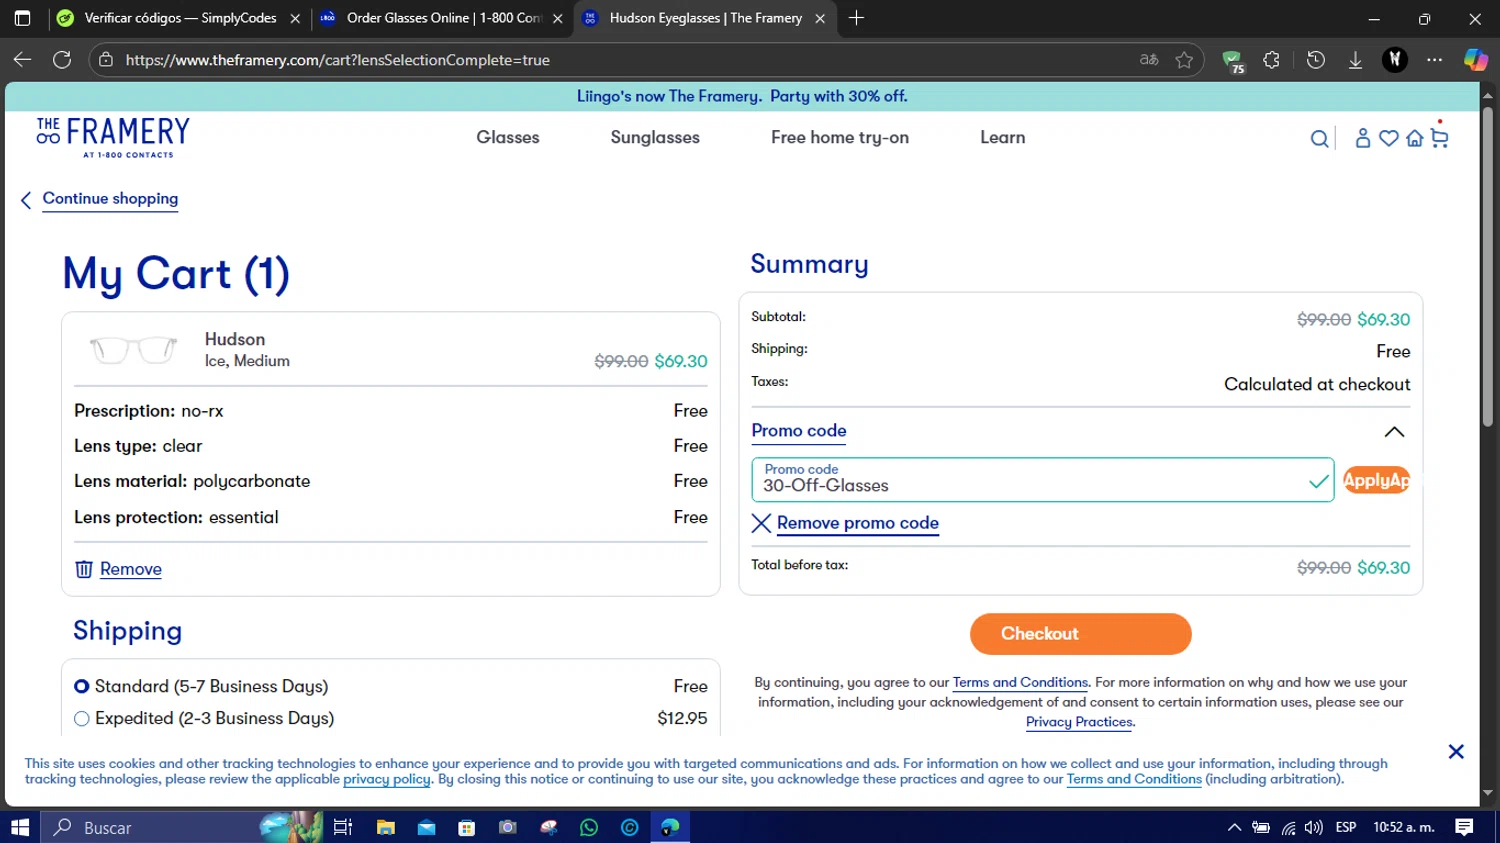Show hidden system tray icons
1500x843 pixels.
click(1234, 827)
